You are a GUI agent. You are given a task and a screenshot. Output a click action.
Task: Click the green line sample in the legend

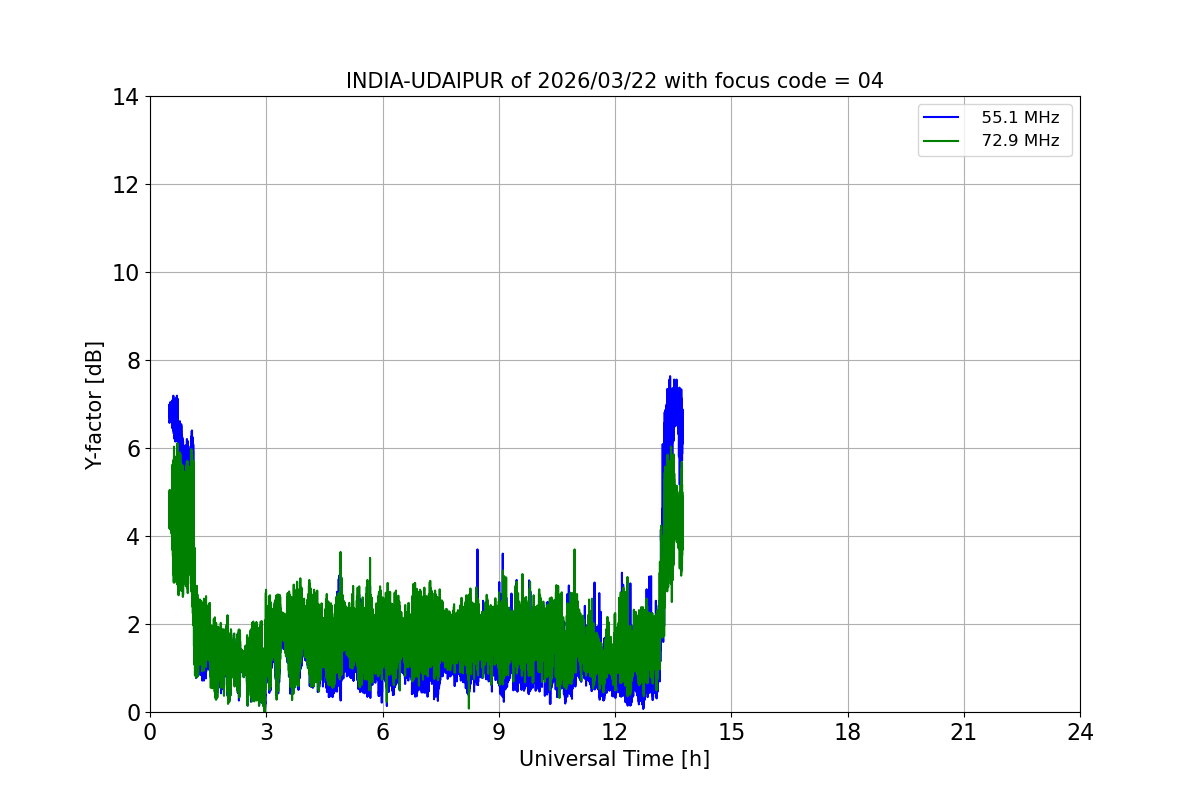(x=941, y=141)
